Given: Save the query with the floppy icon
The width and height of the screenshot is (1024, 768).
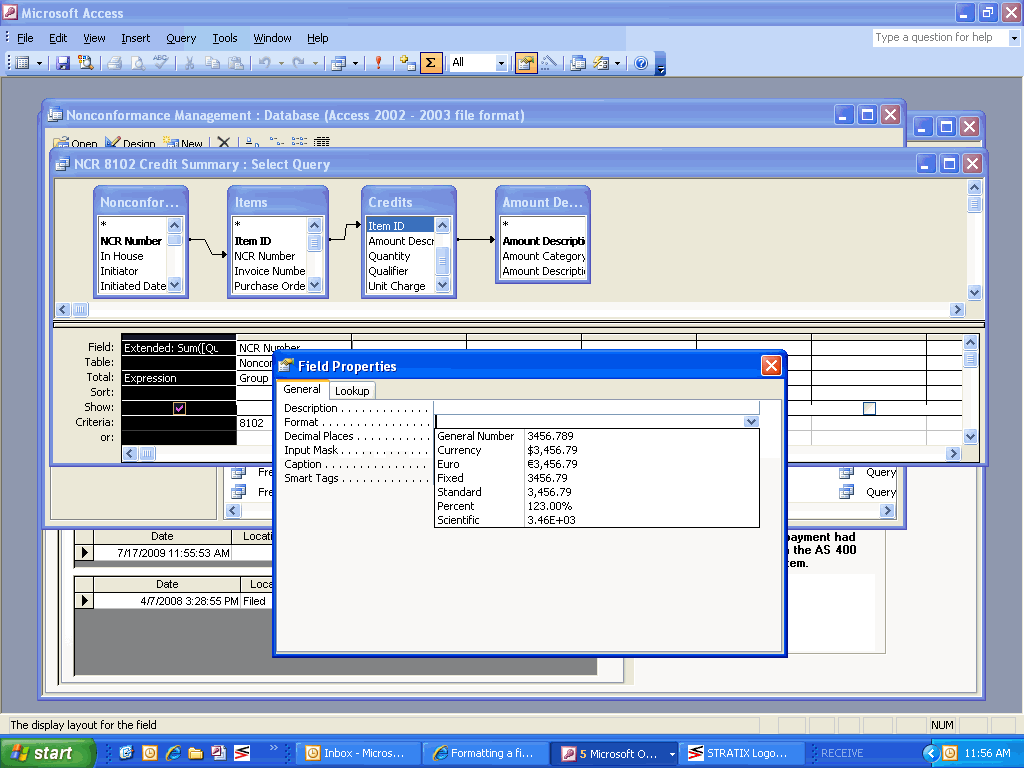Looking at the screenshot, I should (x=63, y=63).
